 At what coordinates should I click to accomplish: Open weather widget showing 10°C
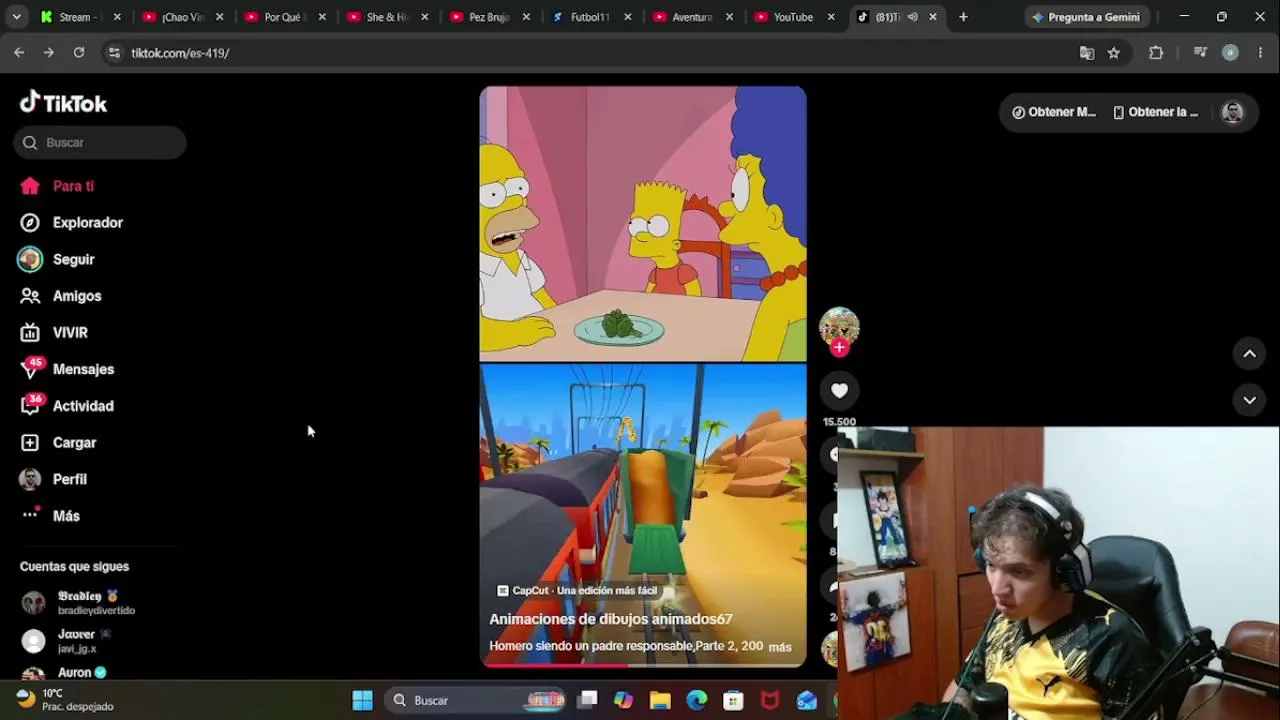tap(66, 700)
